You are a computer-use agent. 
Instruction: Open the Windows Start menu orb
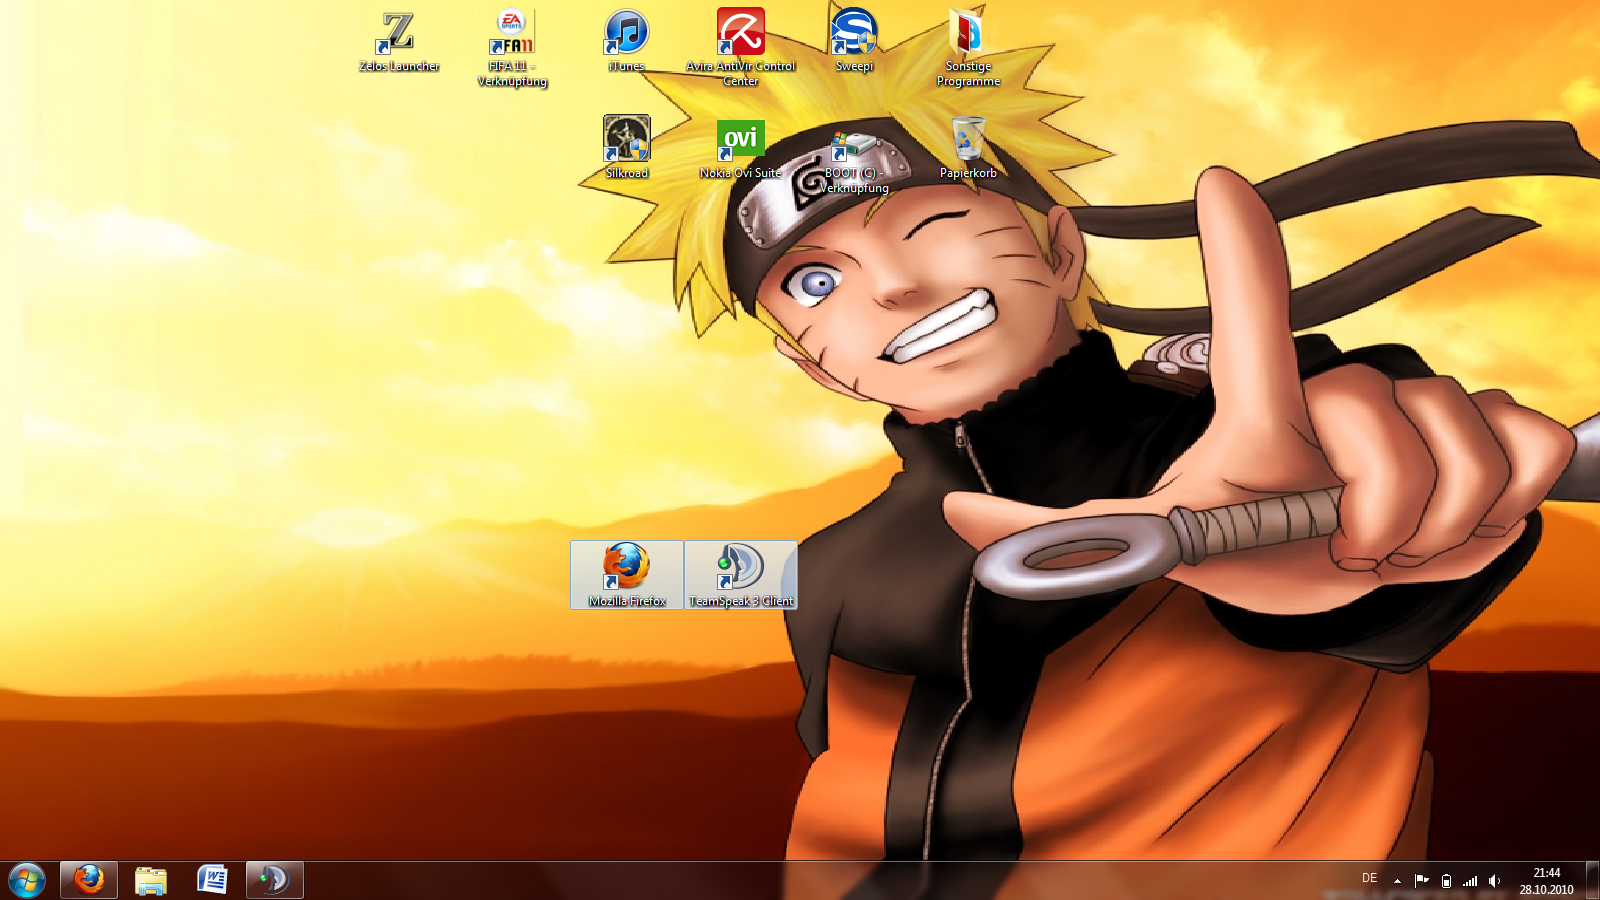[x=27, y=880]
